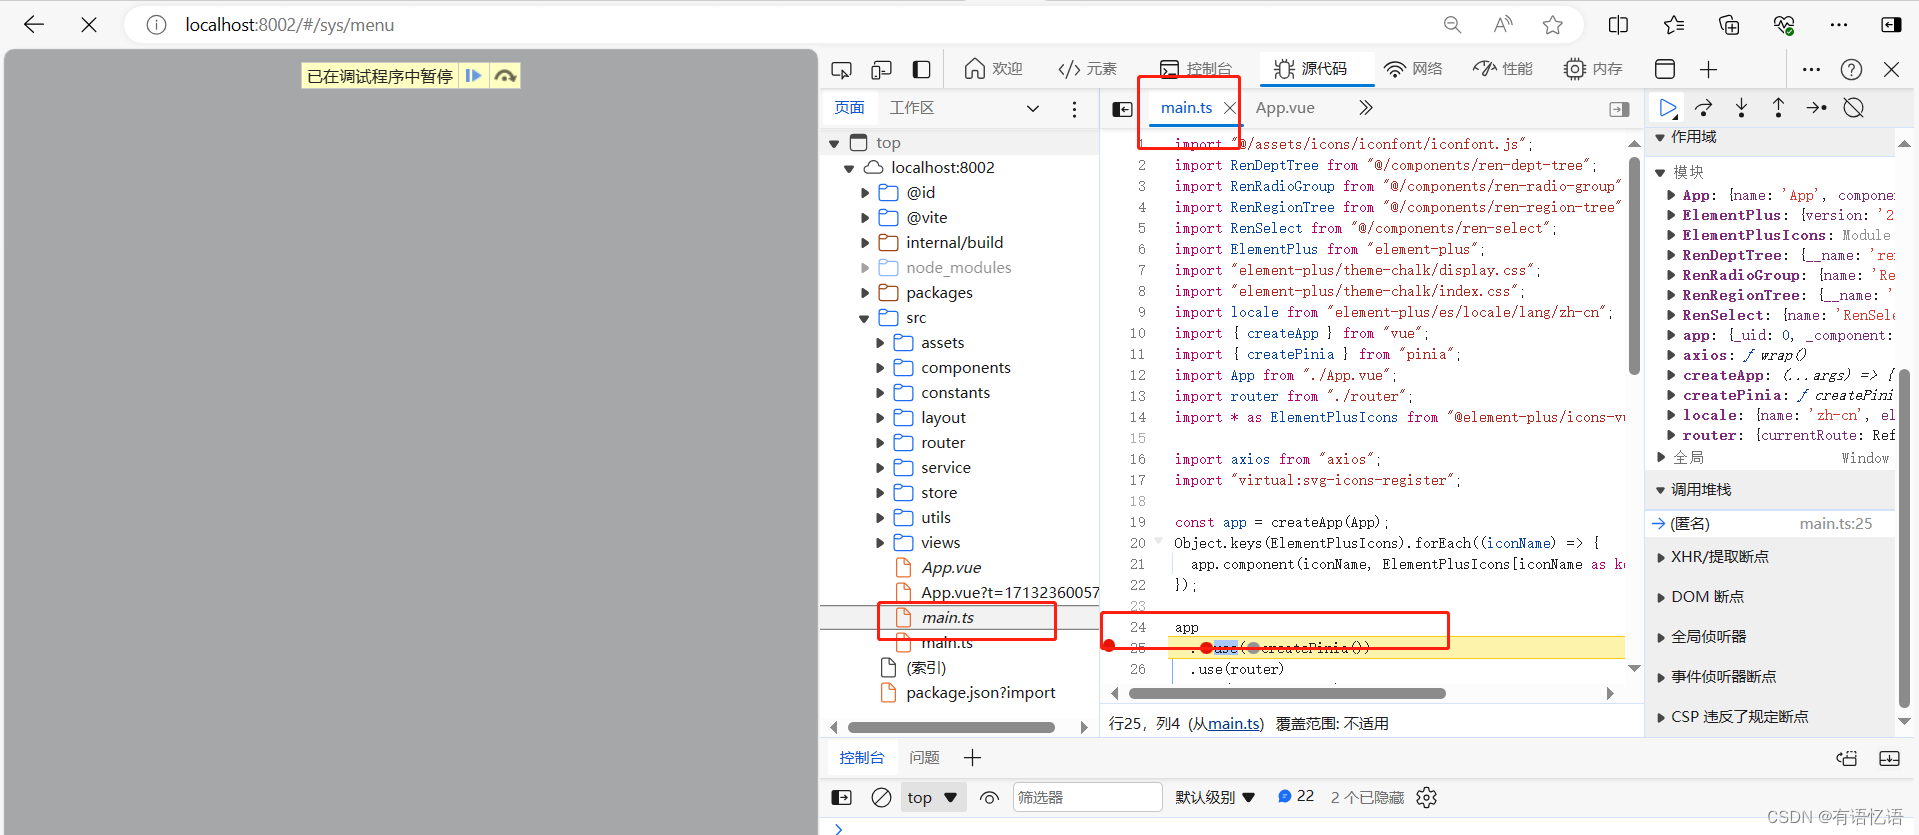Clear the console
The width and height of the screenshot is (1919, 835).
[881, 797]
